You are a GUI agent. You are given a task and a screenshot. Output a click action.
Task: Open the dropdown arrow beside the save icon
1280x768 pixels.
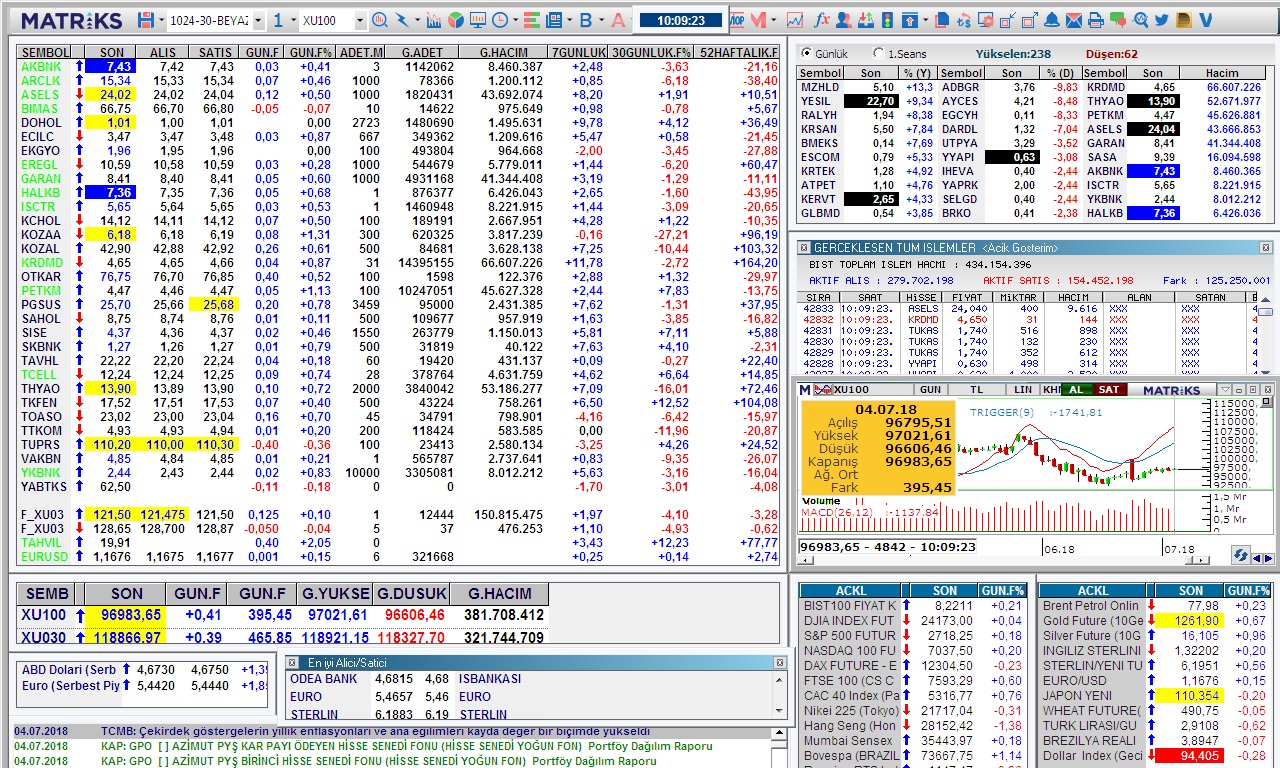click(161, 20)
